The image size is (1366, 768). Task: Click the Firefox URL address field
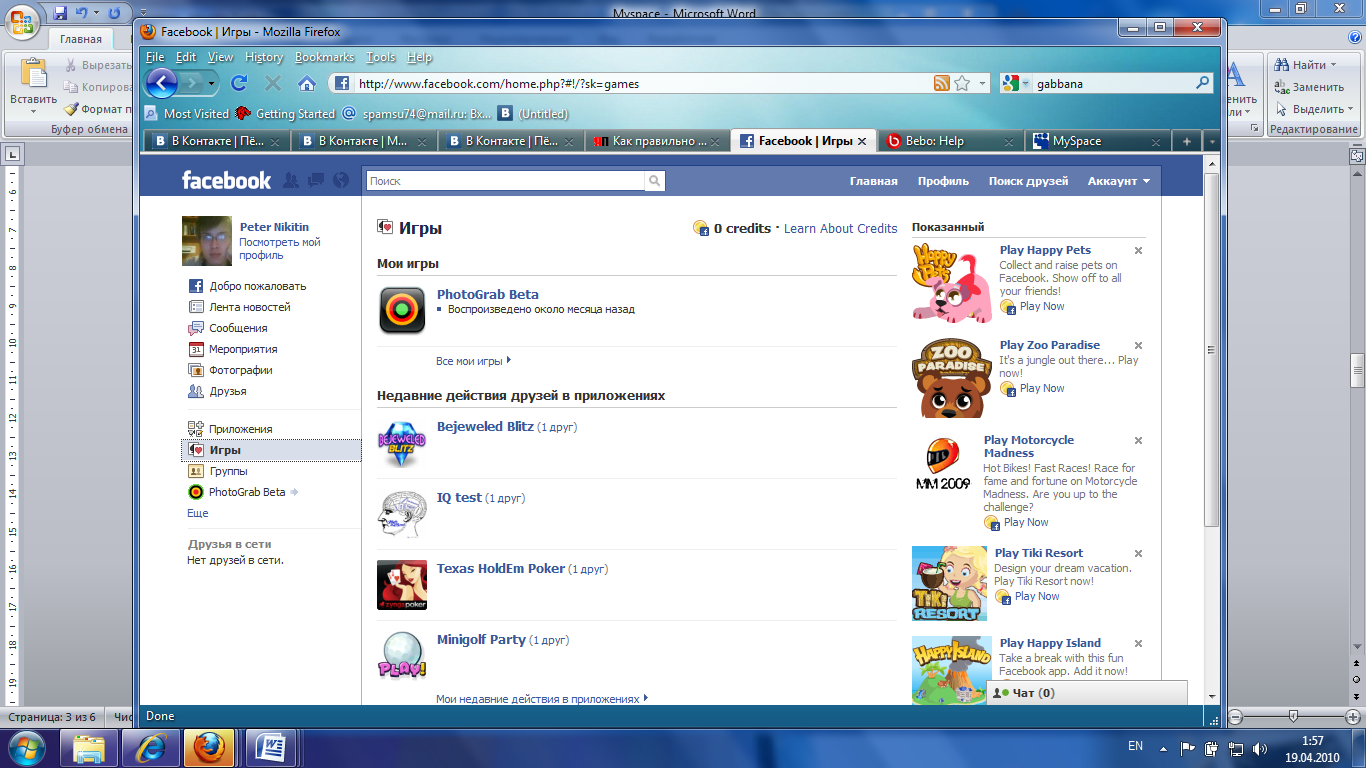pyautogui.click(x=643, y=84)
